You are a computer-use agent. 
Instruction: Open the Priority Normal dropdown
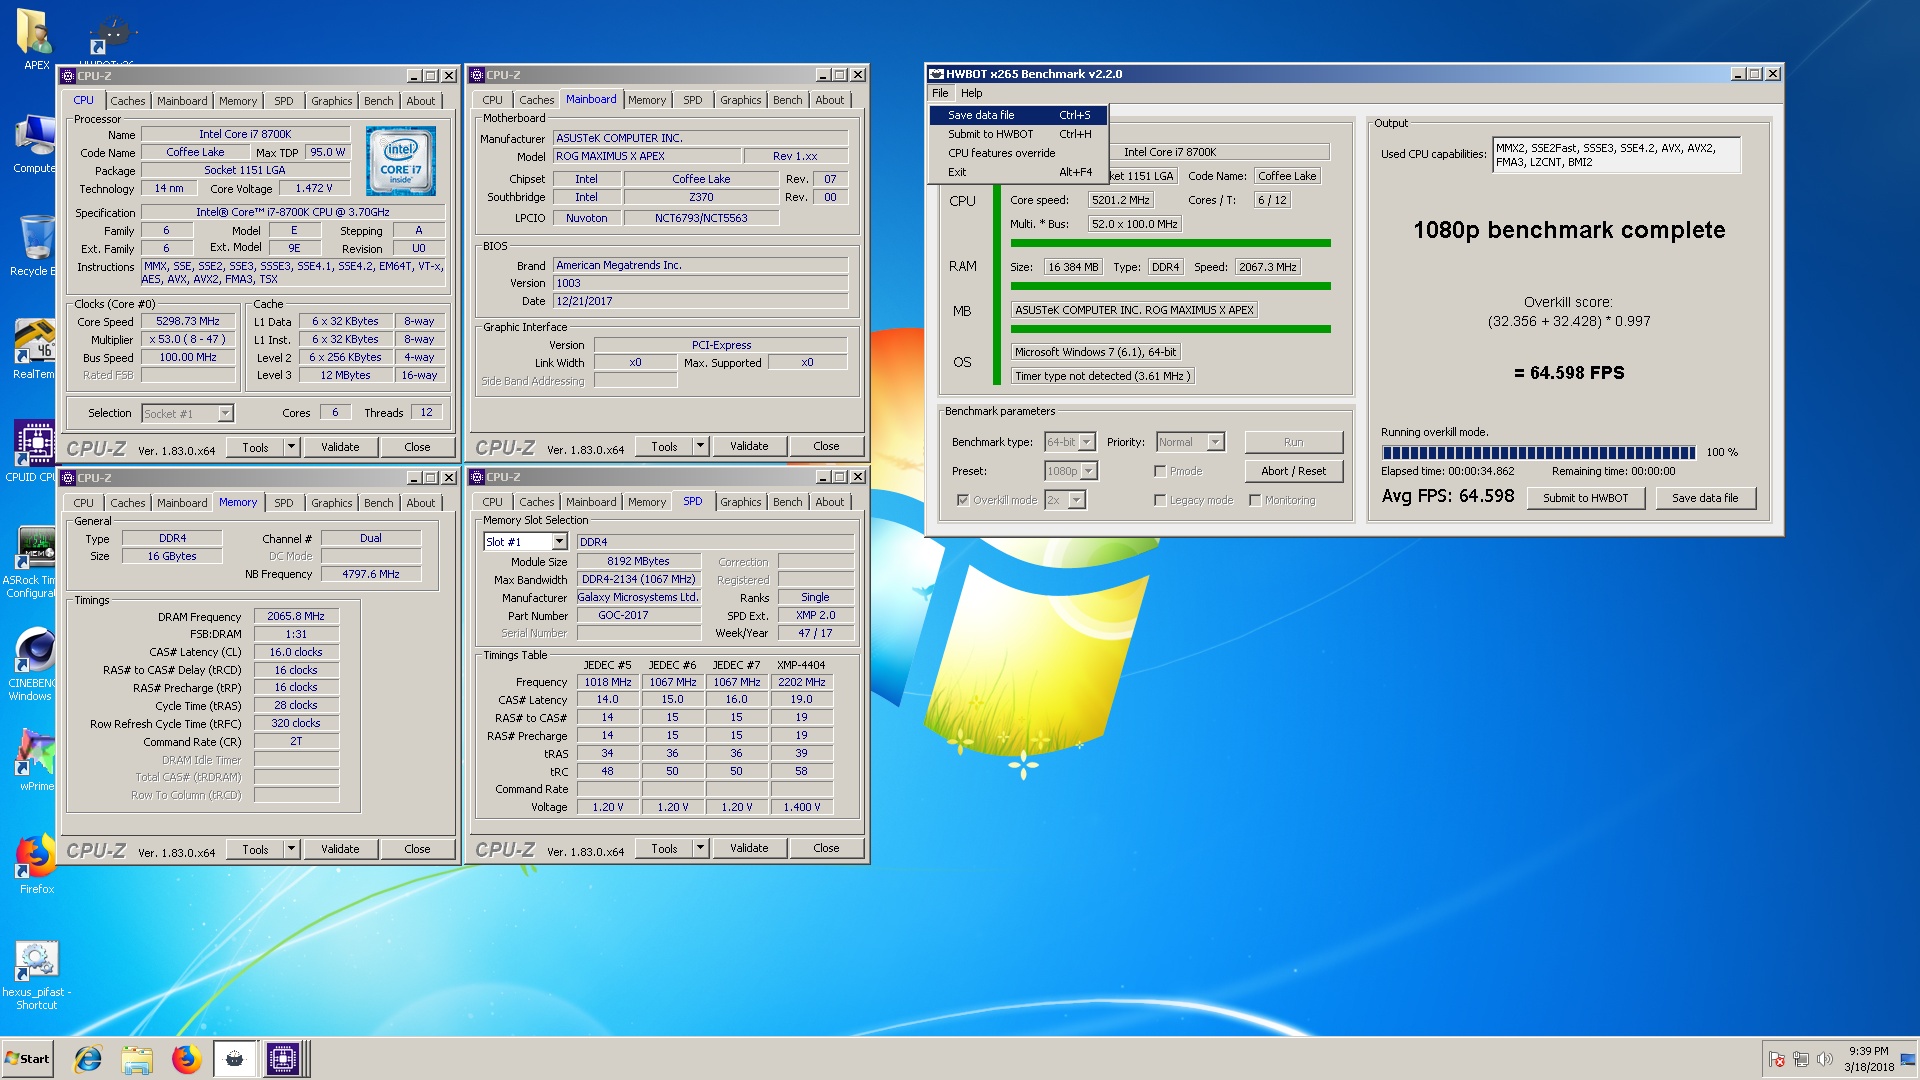[x=1190, y=442]
